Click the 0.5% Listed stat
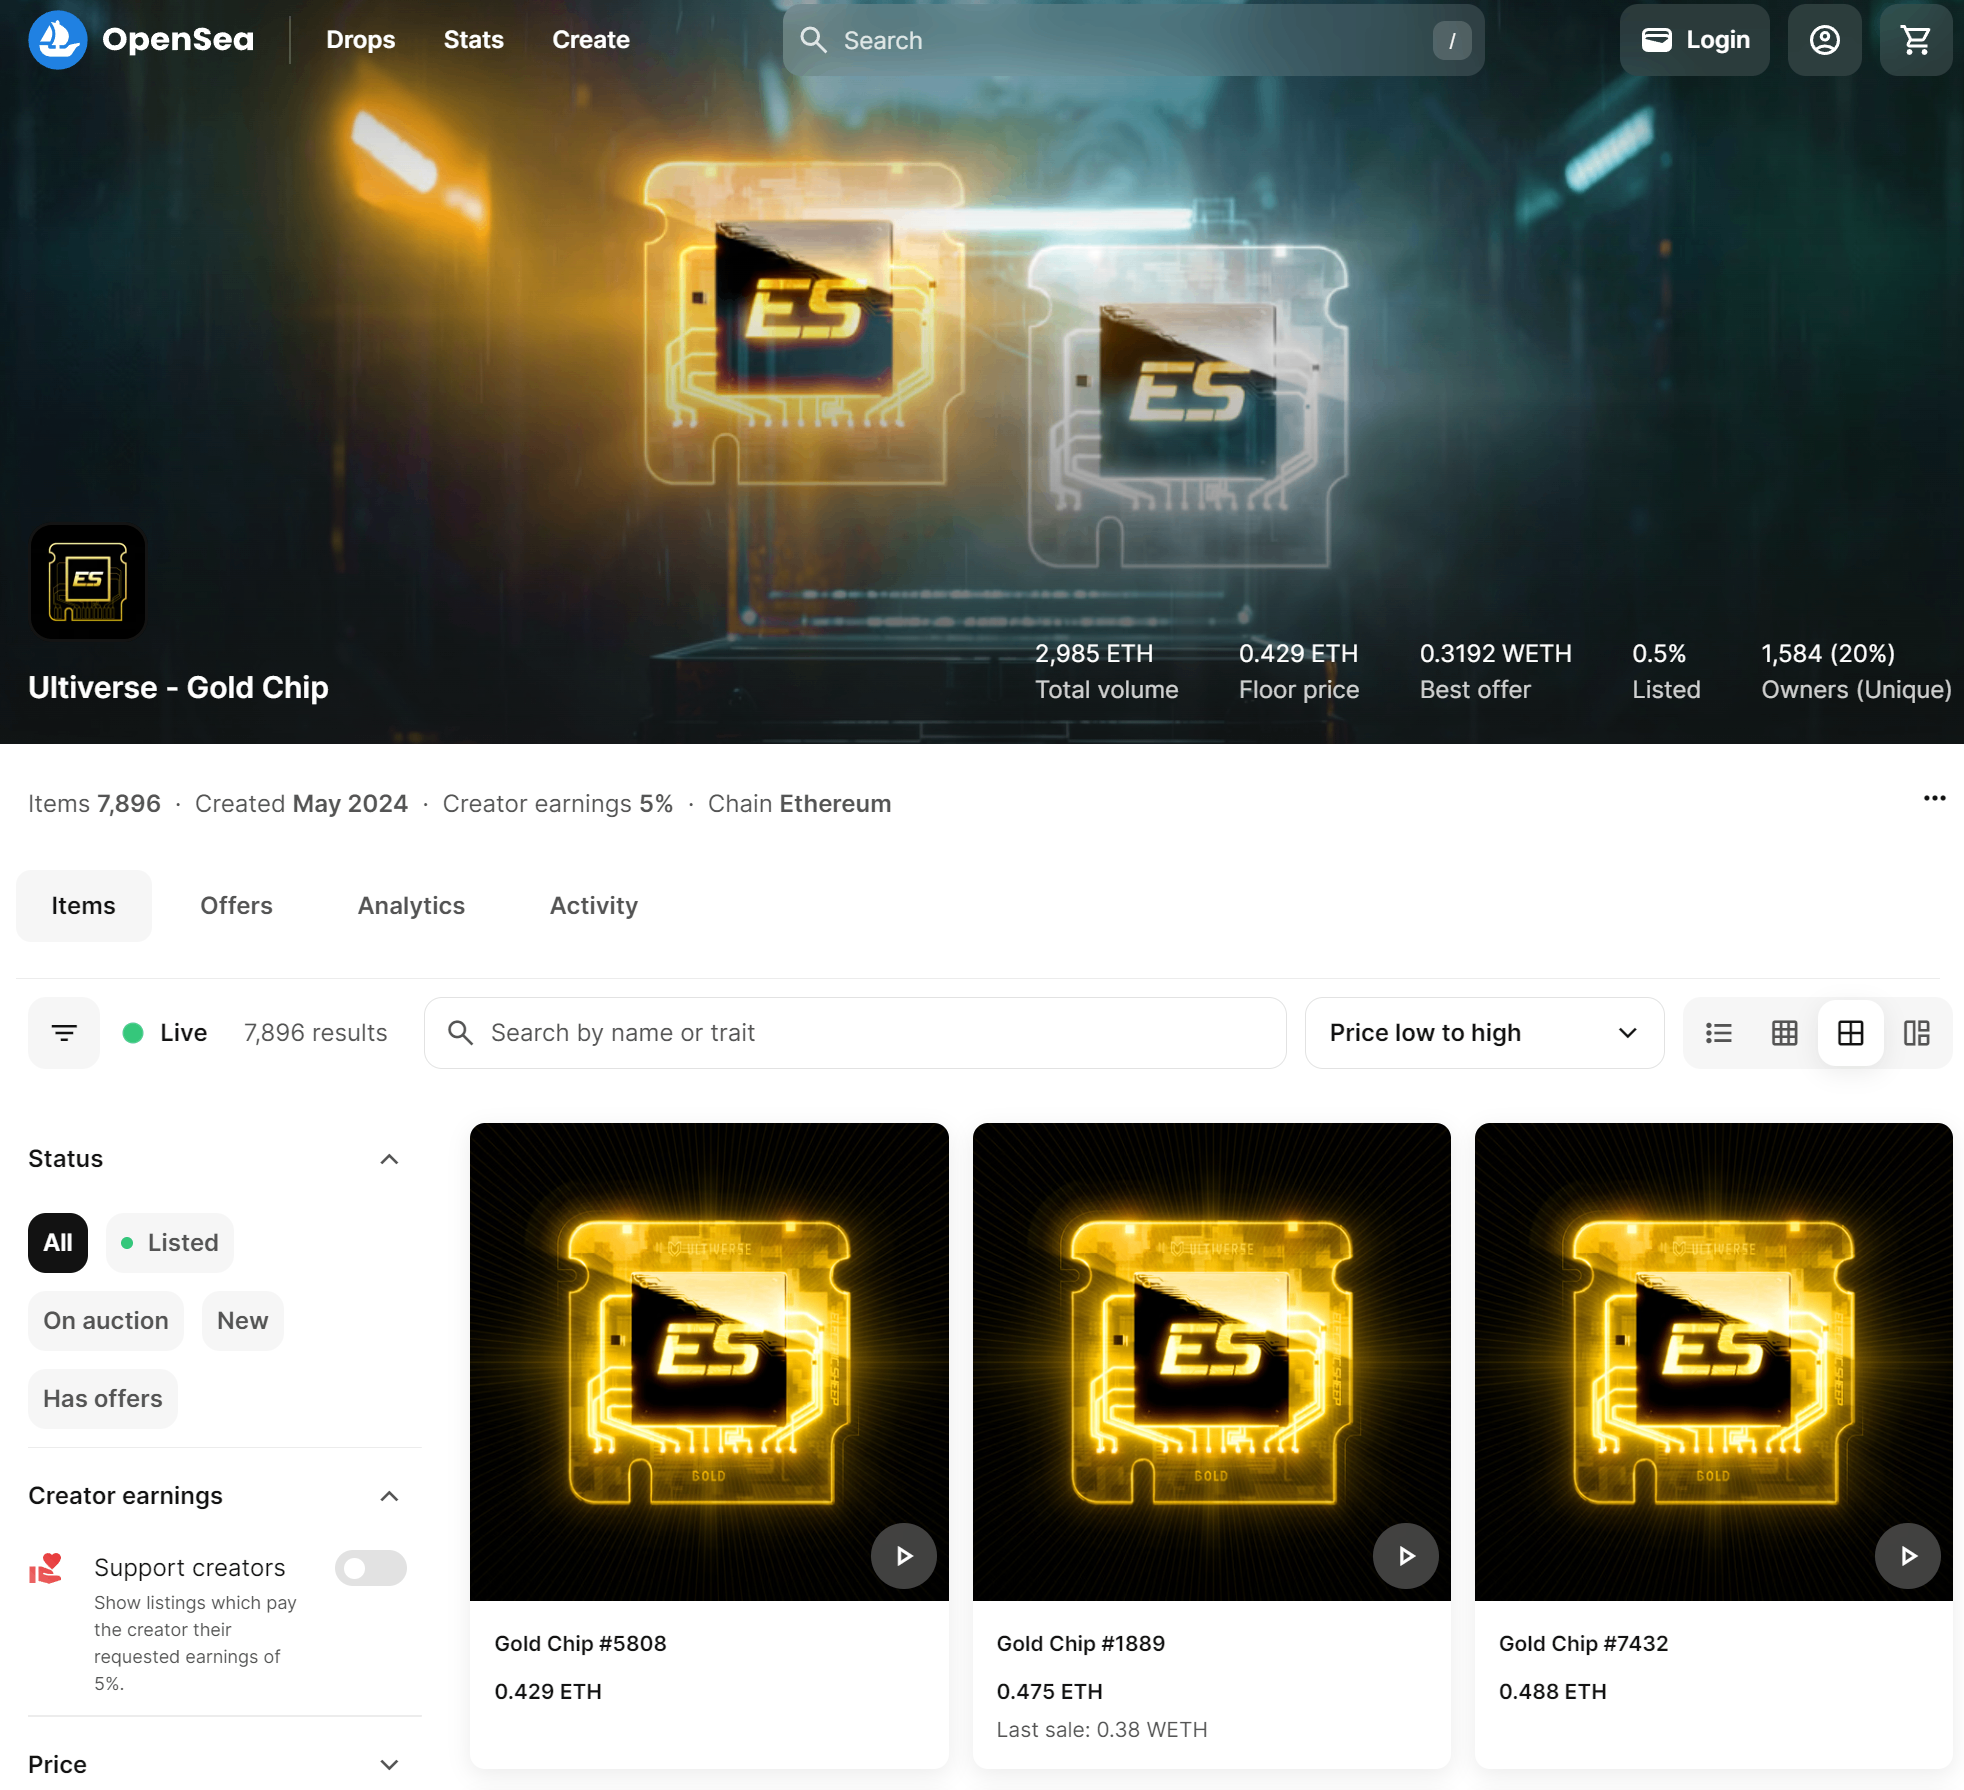Viewport: 1964px width, 1790px height. tap(1666, 671)
